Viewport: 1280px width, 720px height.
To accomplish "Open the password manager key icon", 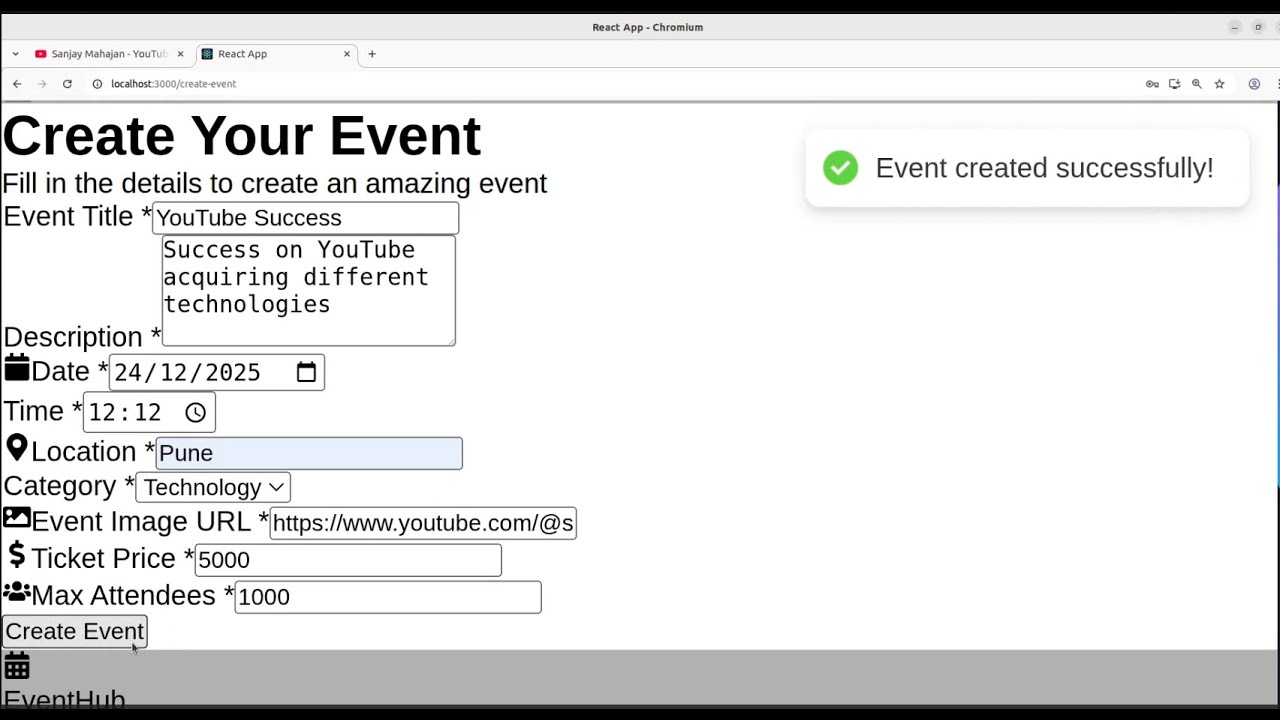I will click(1152, 84).
